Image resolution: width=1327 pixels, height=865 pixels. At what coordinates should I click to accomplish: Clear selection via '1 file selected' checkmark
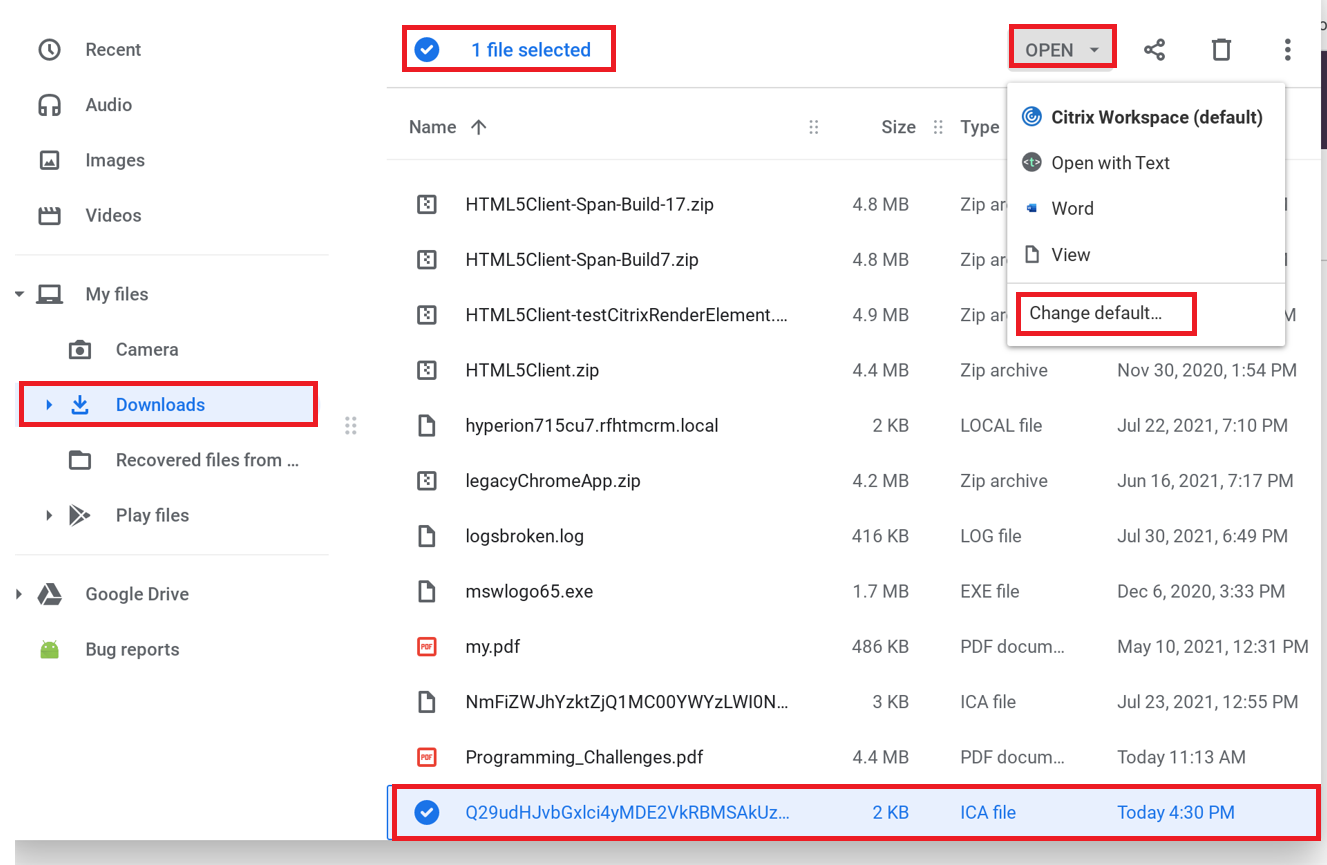point(427,50)
